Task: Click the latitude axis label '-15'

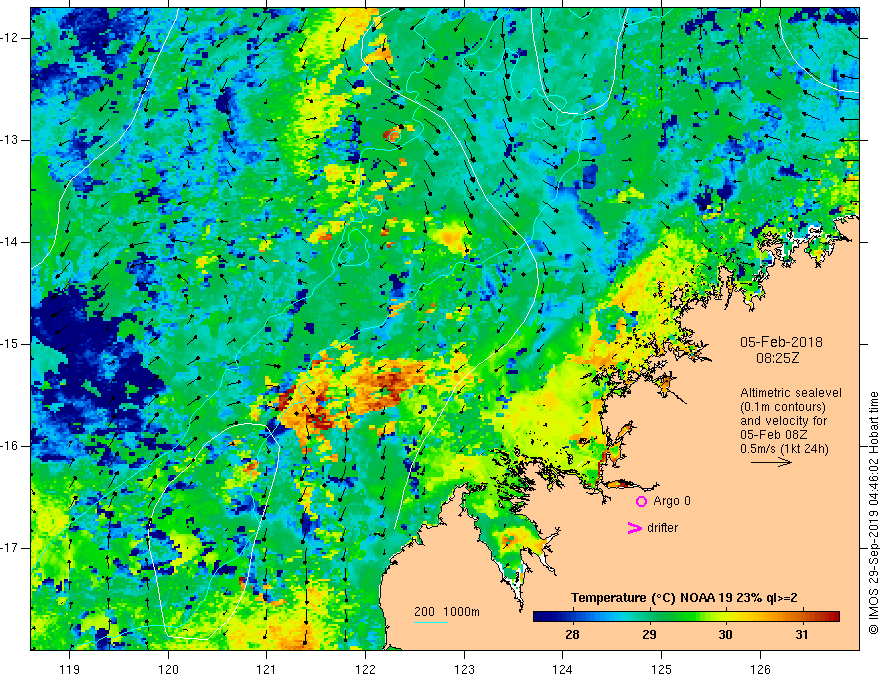Action: click(x=10, y=344)
